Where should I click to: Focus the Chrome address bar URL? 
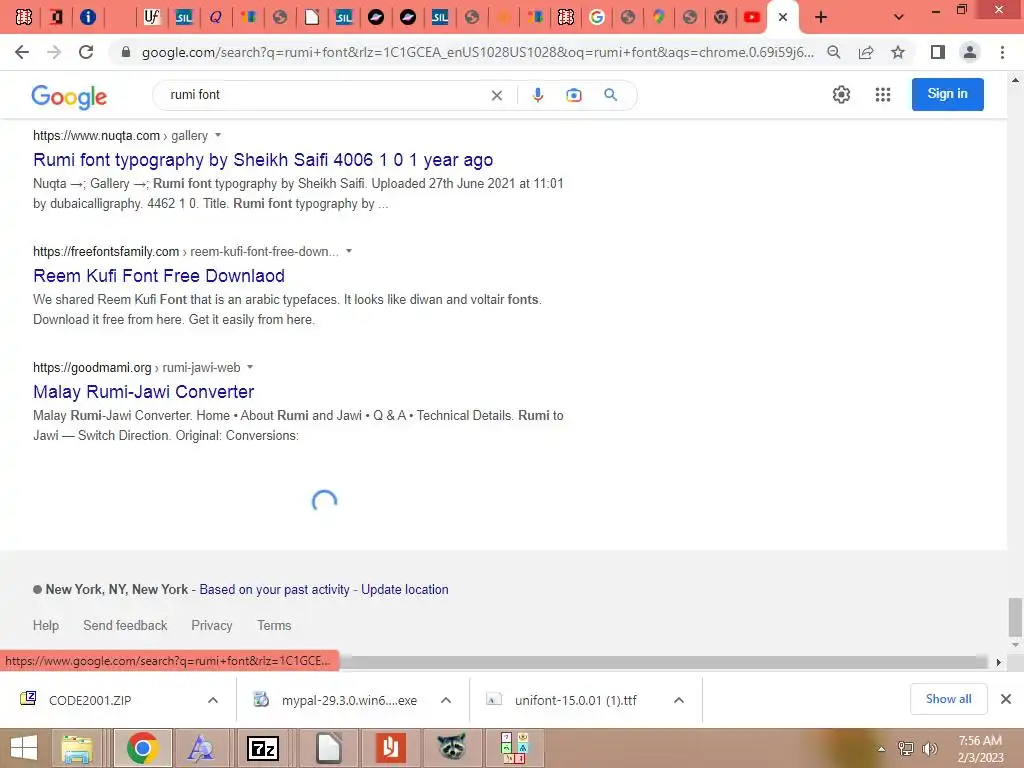477,52
